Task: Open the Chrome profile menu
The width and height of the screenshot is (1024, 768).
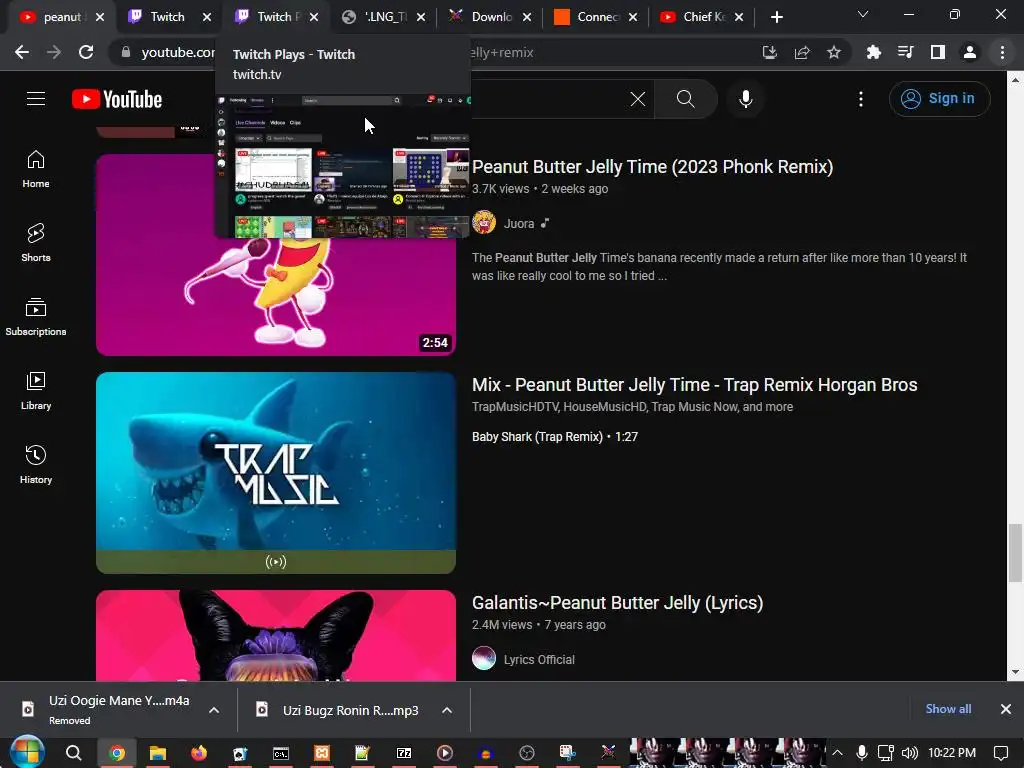Action: pos(970,52)
